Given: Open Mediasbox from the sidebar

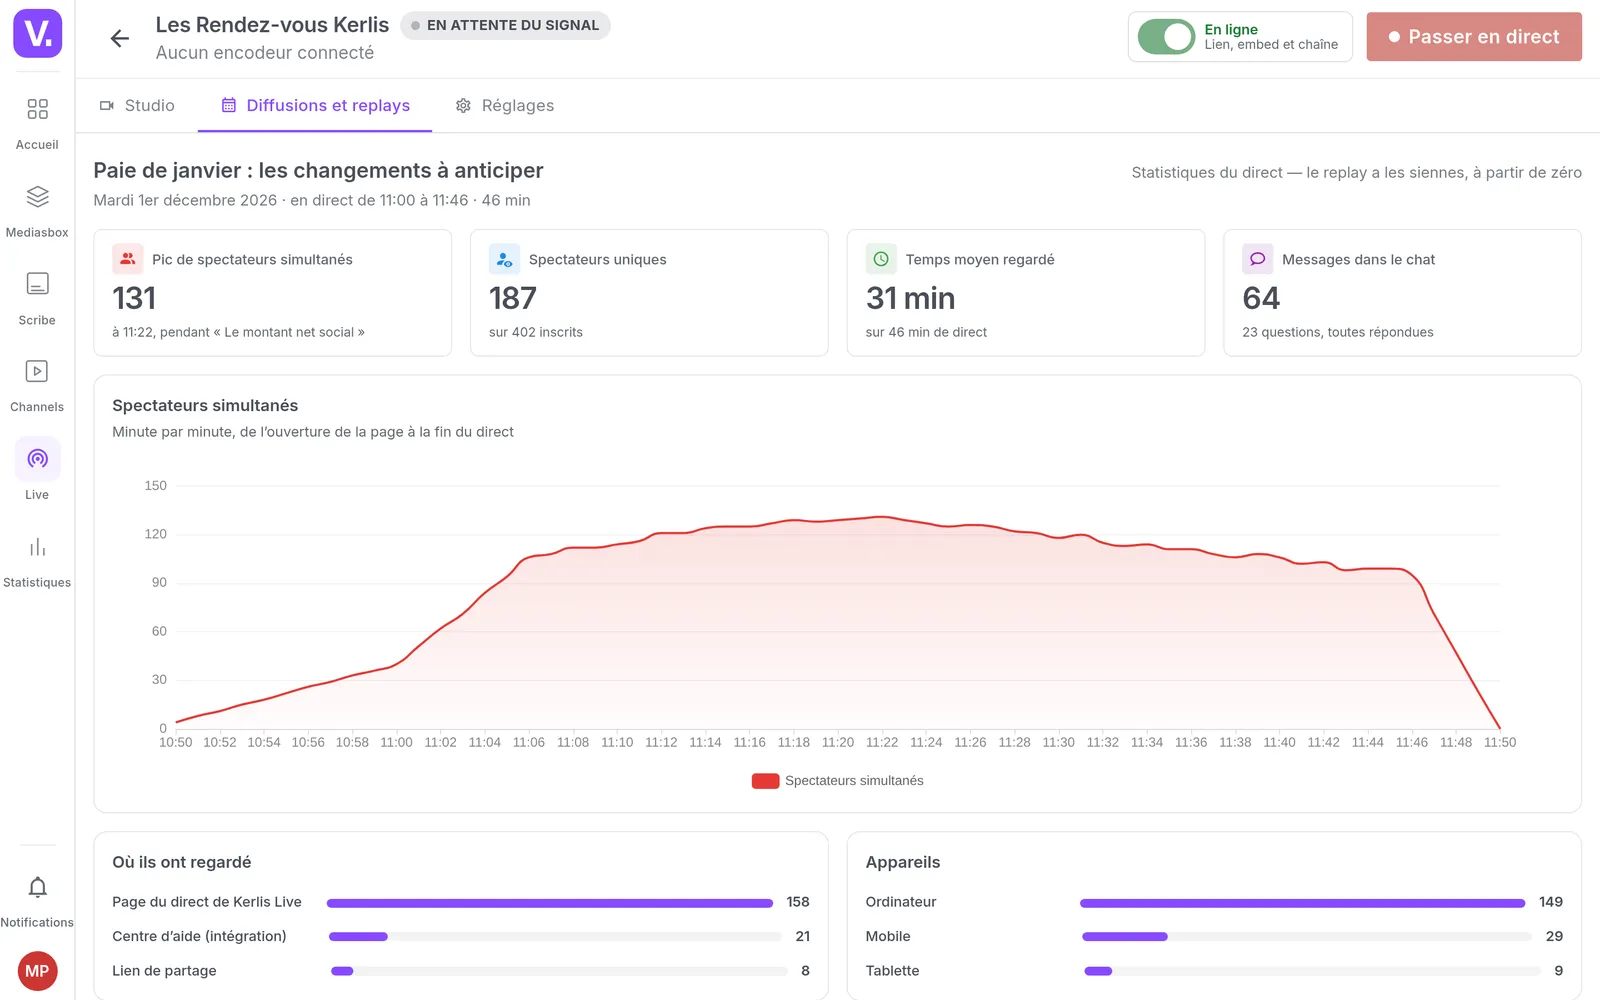Looking at the screenshot, I should click(x=37, y=211).
